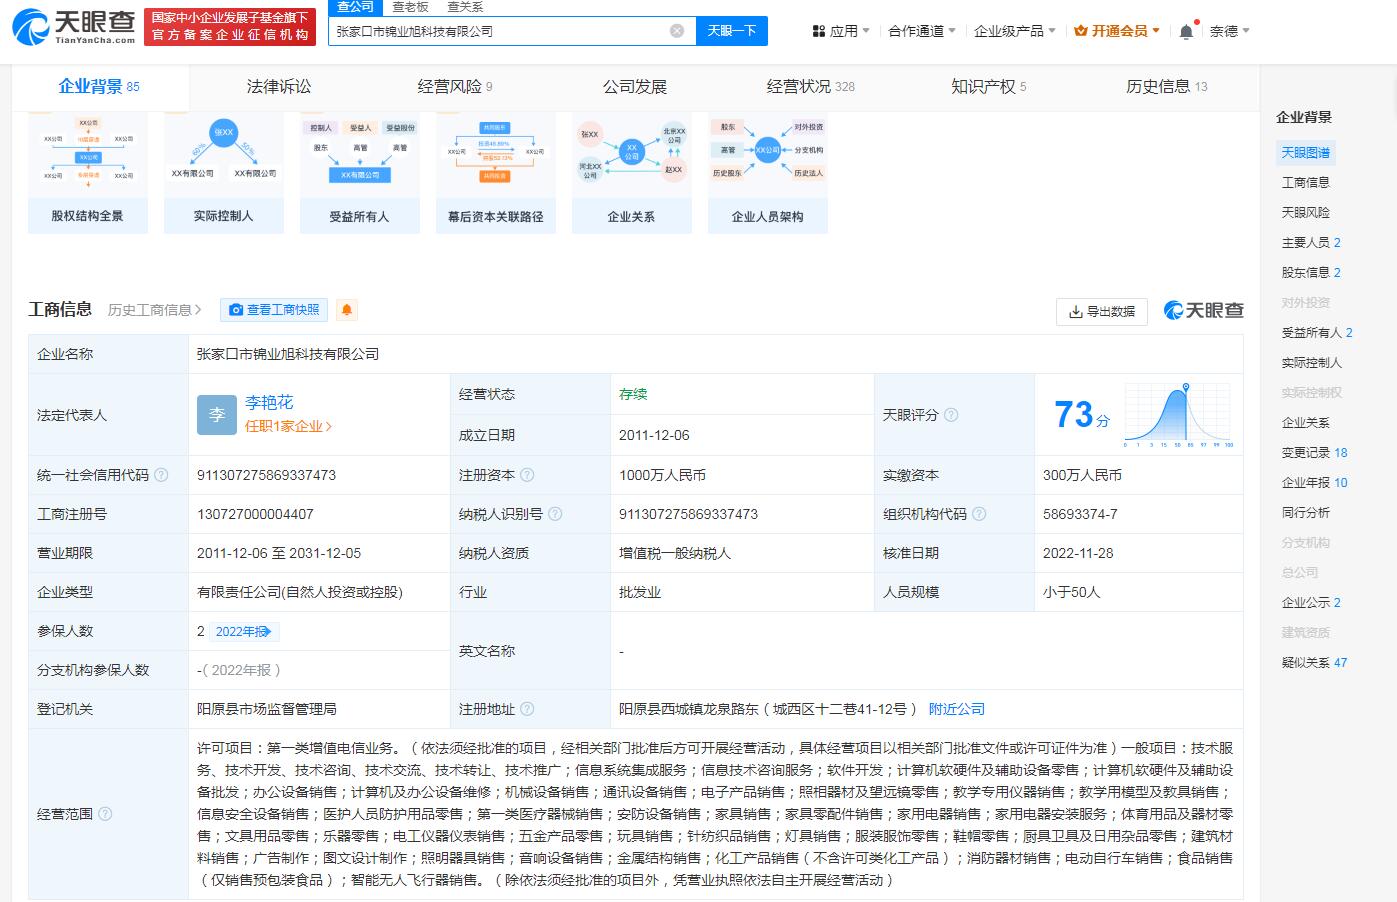Open the 幕后资本关联路径 diagram
Screen dimensions: 1397x902
click(496, 173)
